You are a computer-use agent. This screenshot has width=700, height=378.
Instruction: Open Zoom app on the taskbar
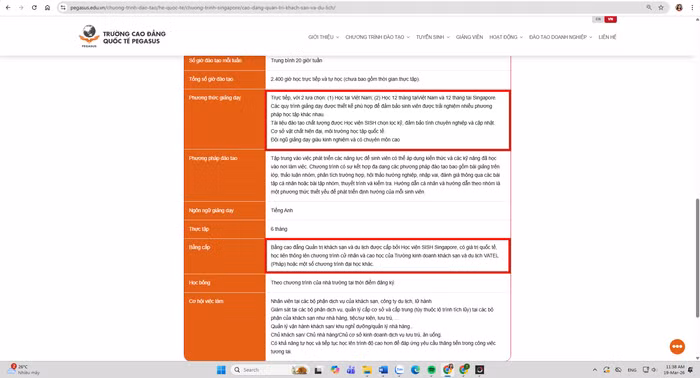[399, 370]
